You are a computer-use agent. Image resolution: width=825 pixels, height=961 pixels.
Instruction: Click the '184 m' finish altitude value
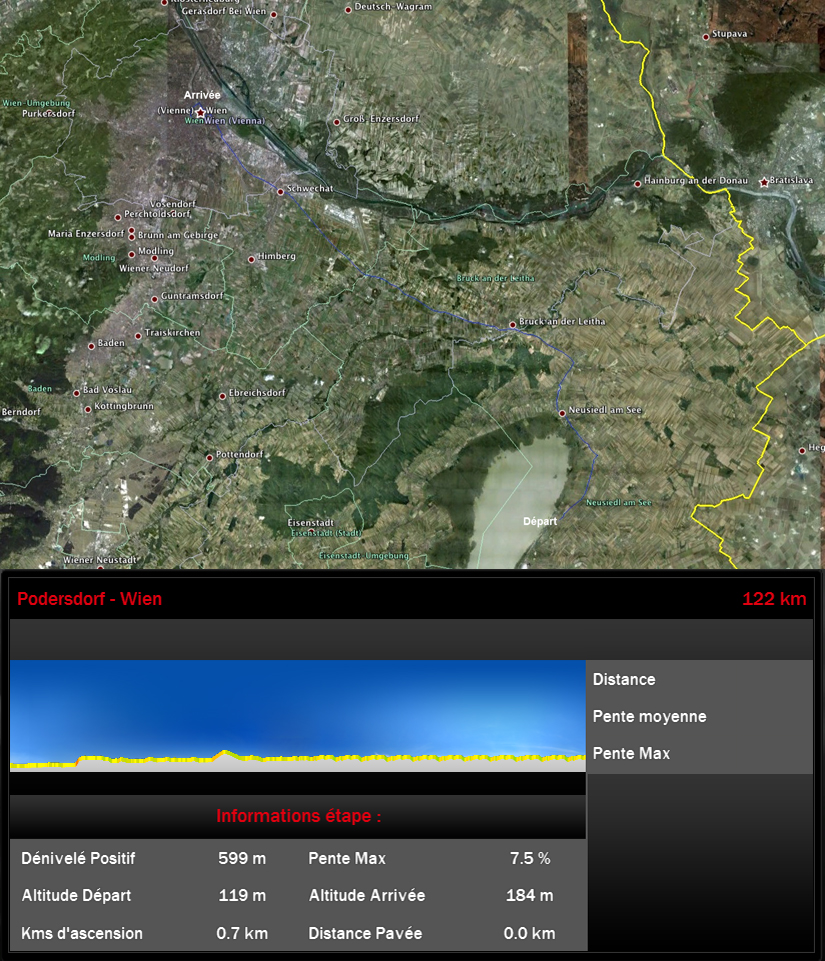pos(530,895)
